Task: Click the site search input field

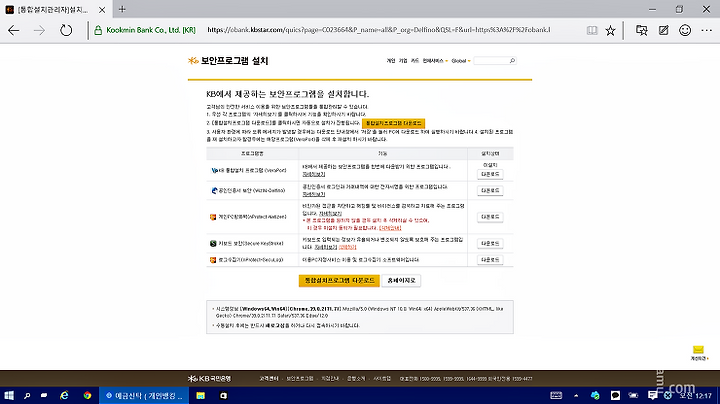Action: pyautogui.click(x=491, y=61)
